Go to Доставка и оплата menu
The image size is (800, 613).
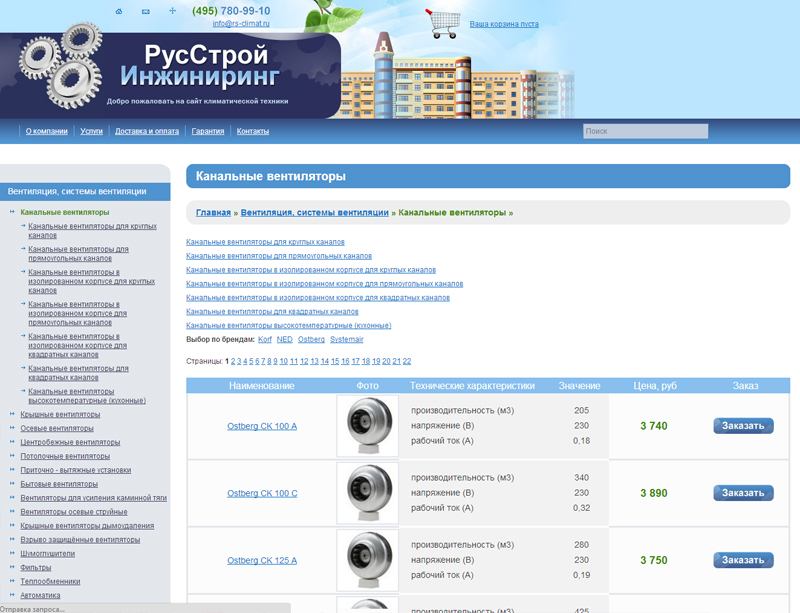[x=147, y=131]
